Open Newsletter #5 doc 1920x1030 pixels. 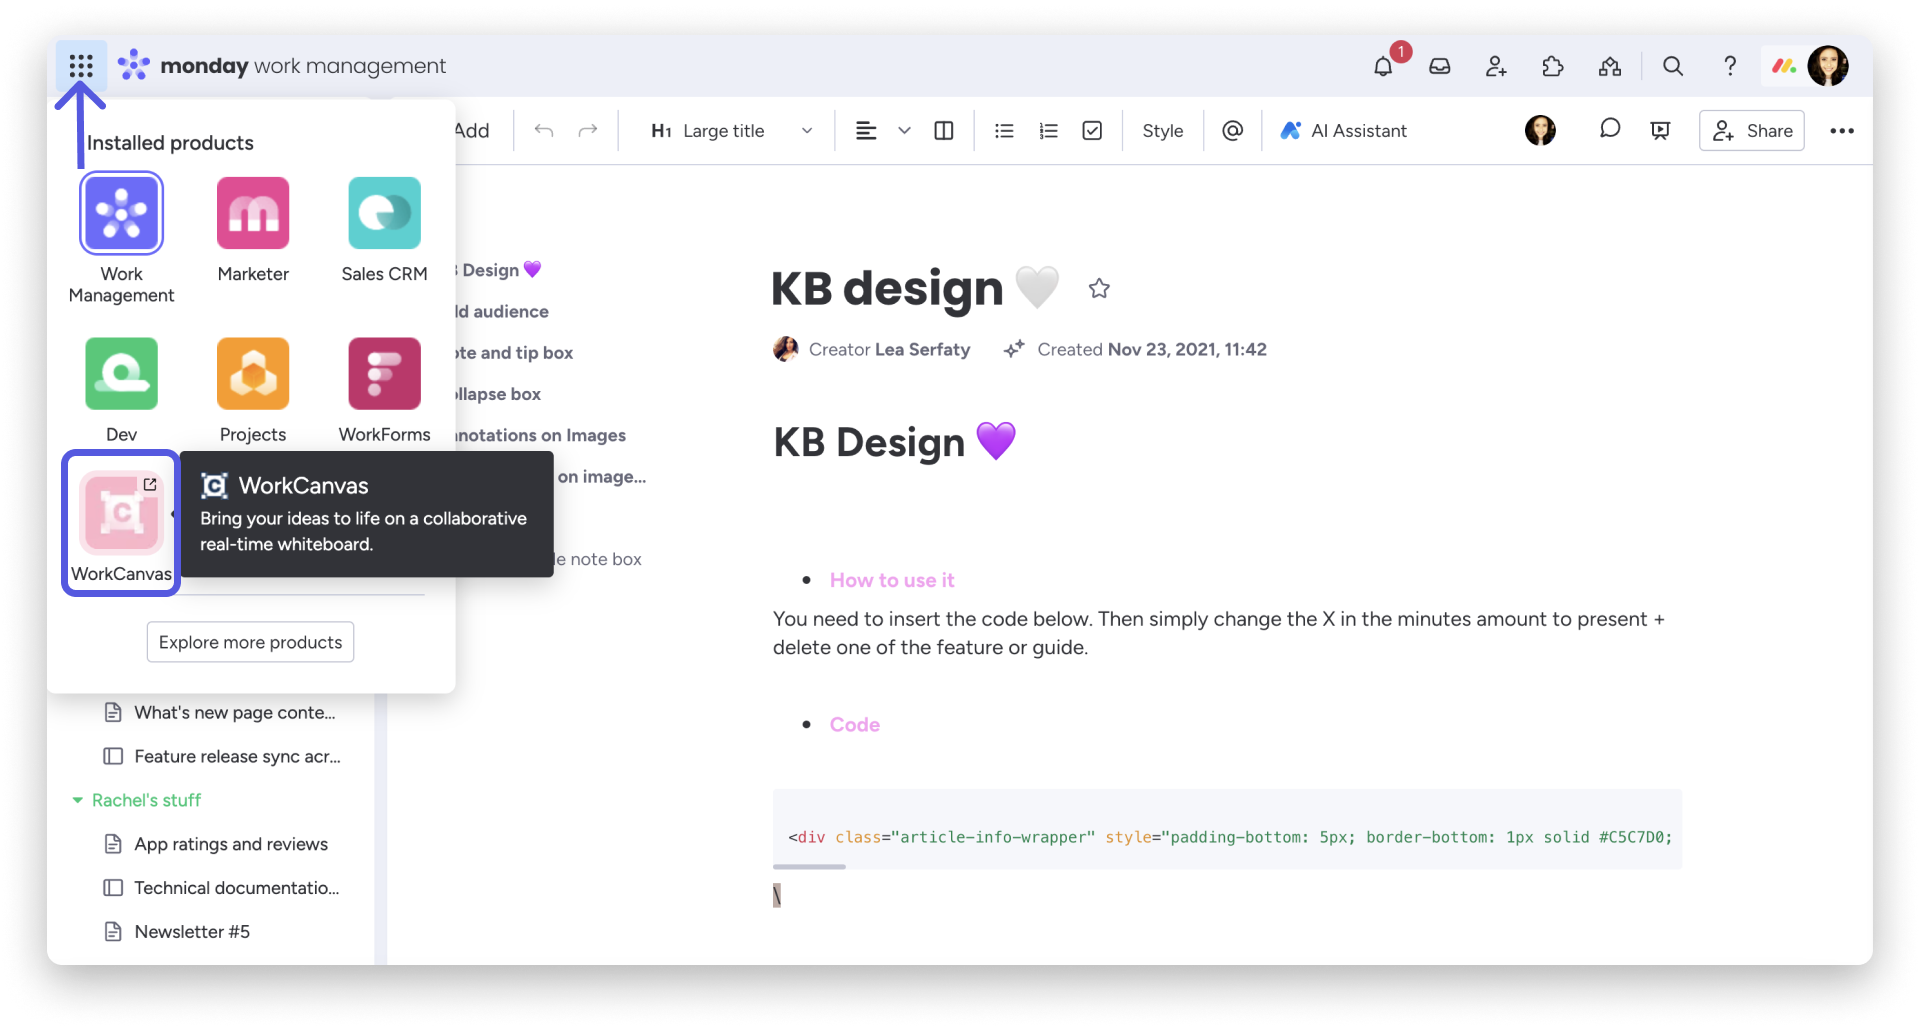tap(178, 932)
